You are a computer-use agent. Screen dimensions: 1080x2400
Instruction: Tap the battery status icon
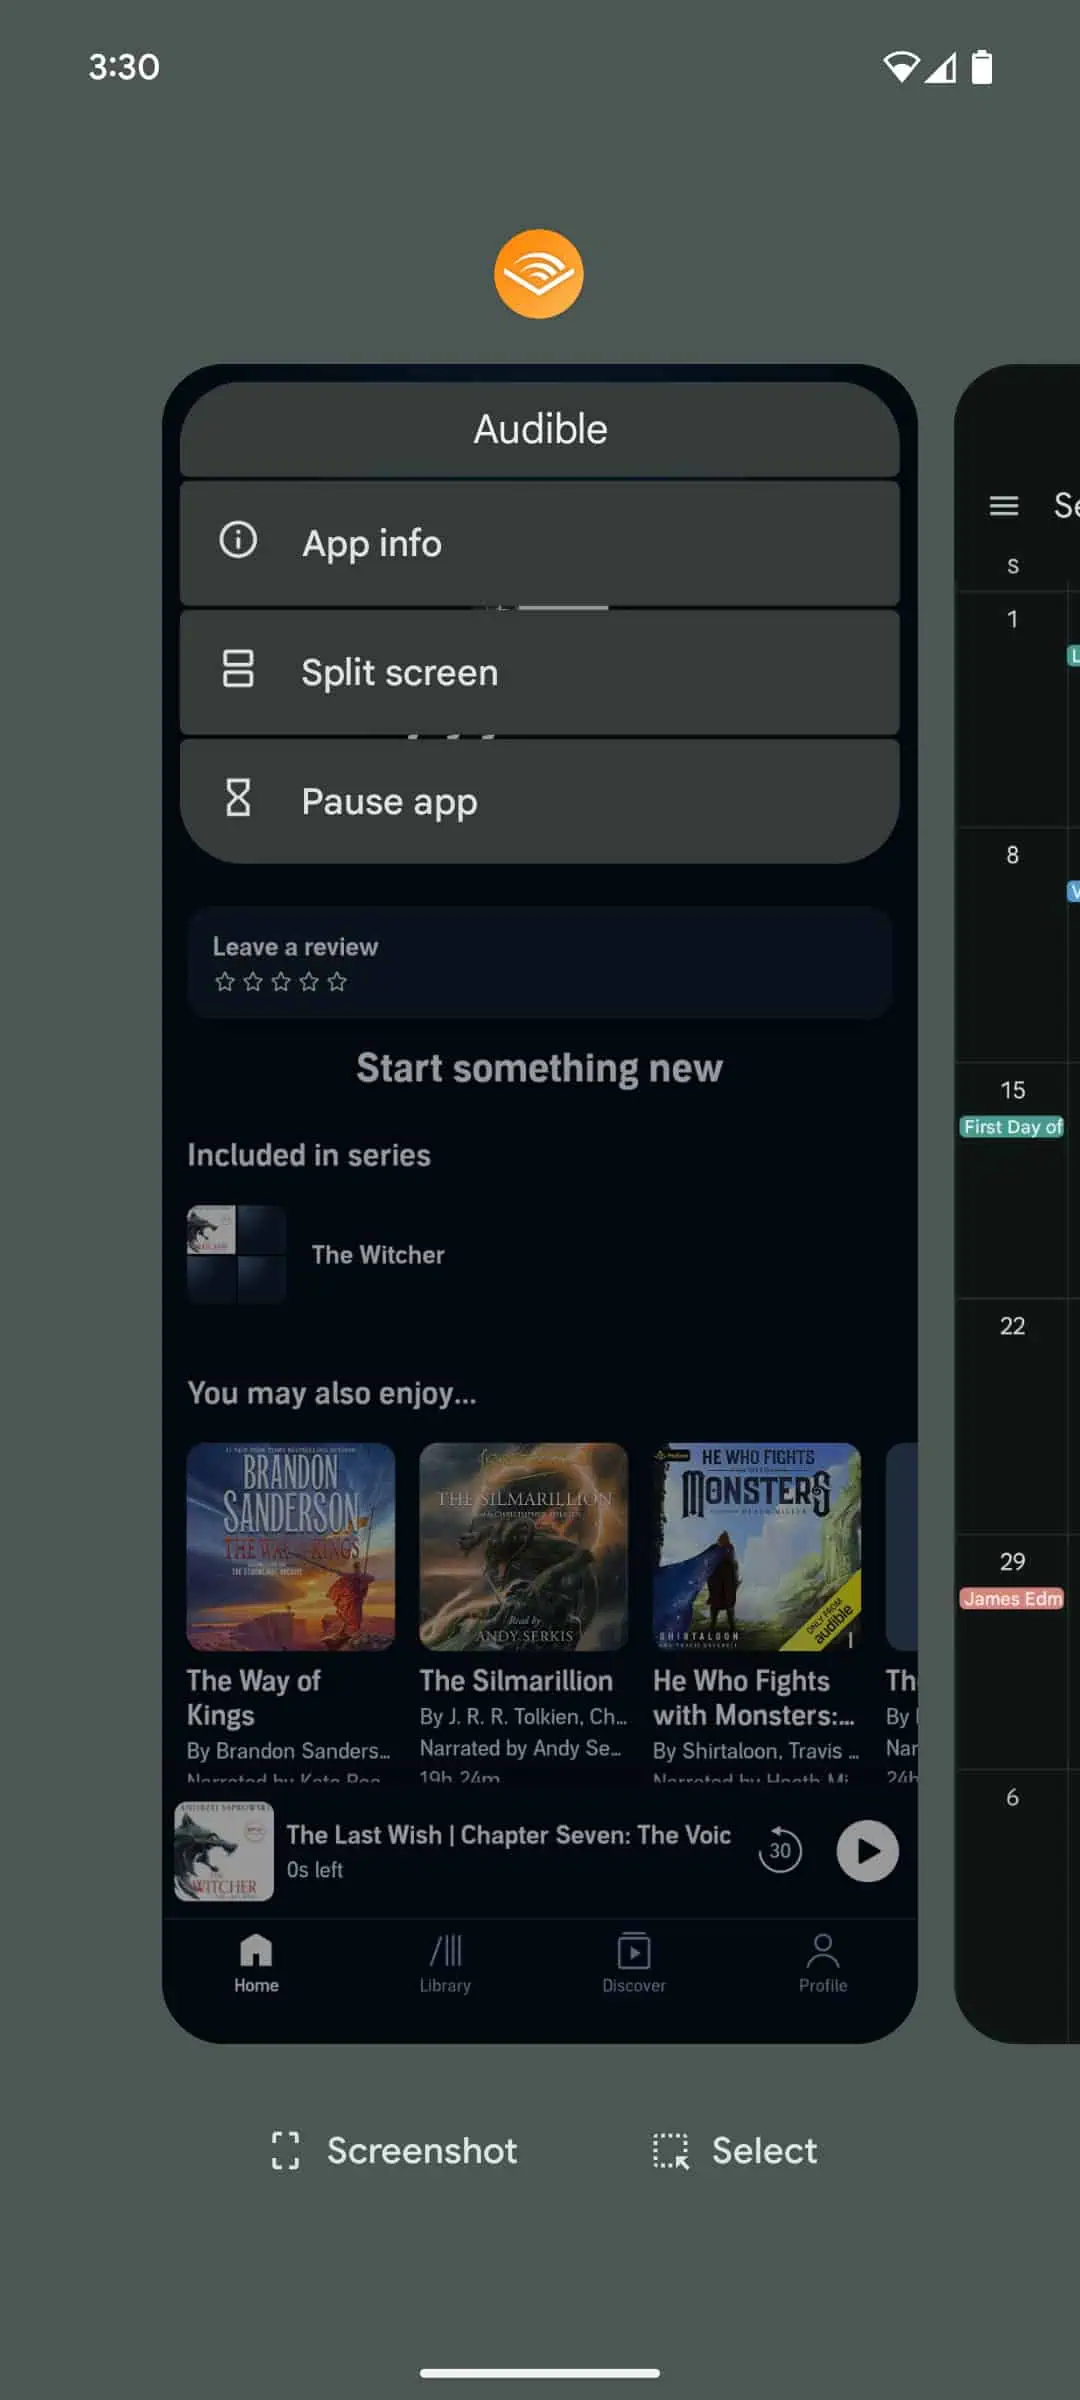click(982, 67)
